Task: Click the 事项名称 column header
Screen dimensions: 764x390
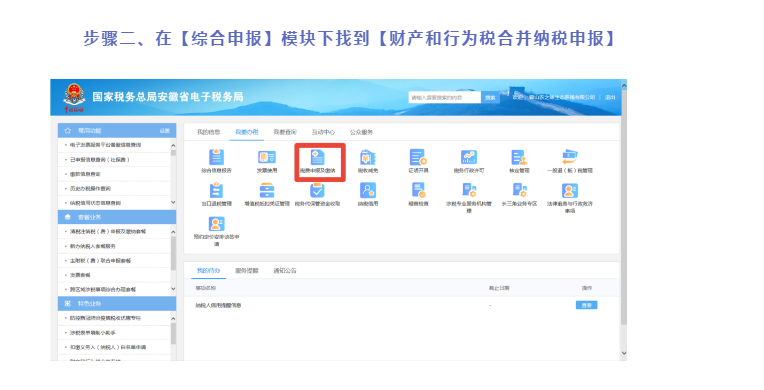Action: [206, 288]
